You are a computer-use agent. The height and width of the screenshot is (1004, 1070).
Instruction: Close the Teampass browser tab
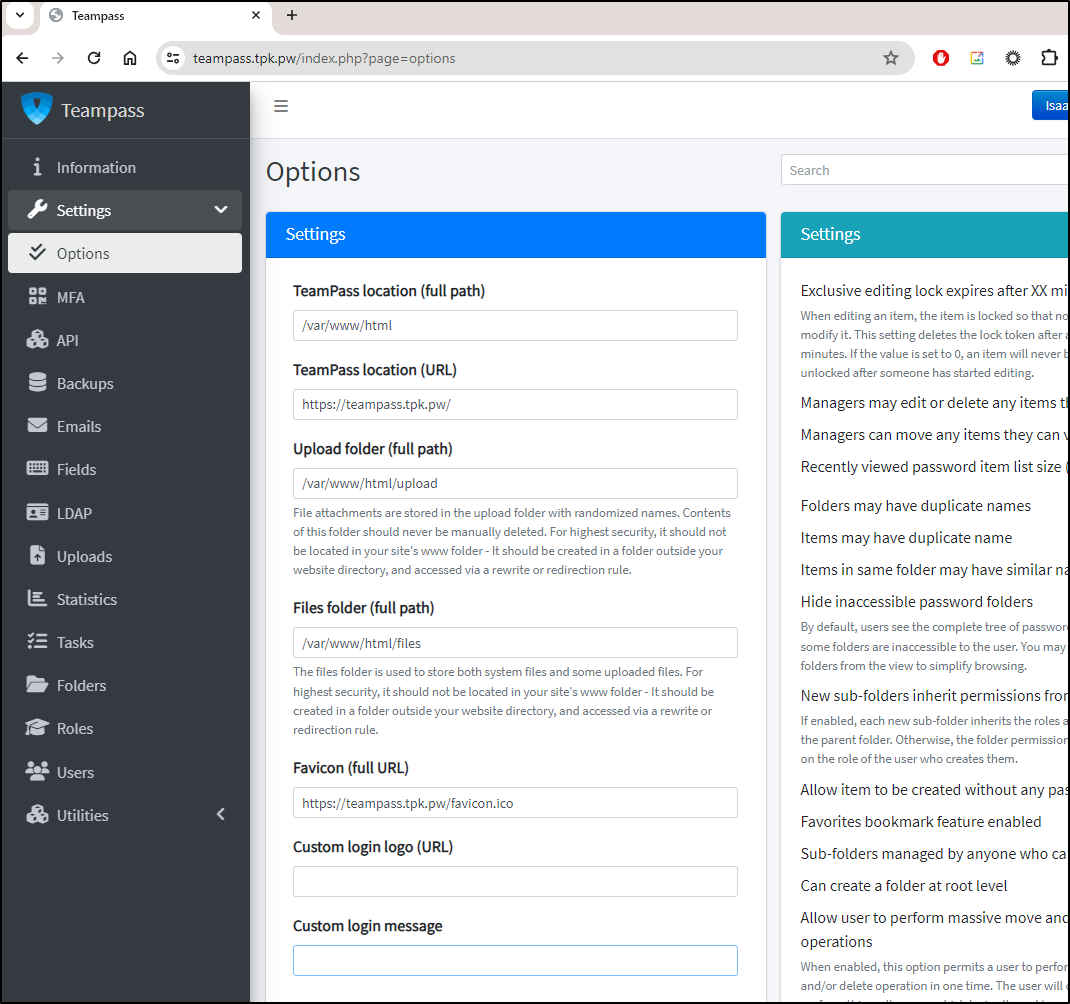[x=256, y=15]
